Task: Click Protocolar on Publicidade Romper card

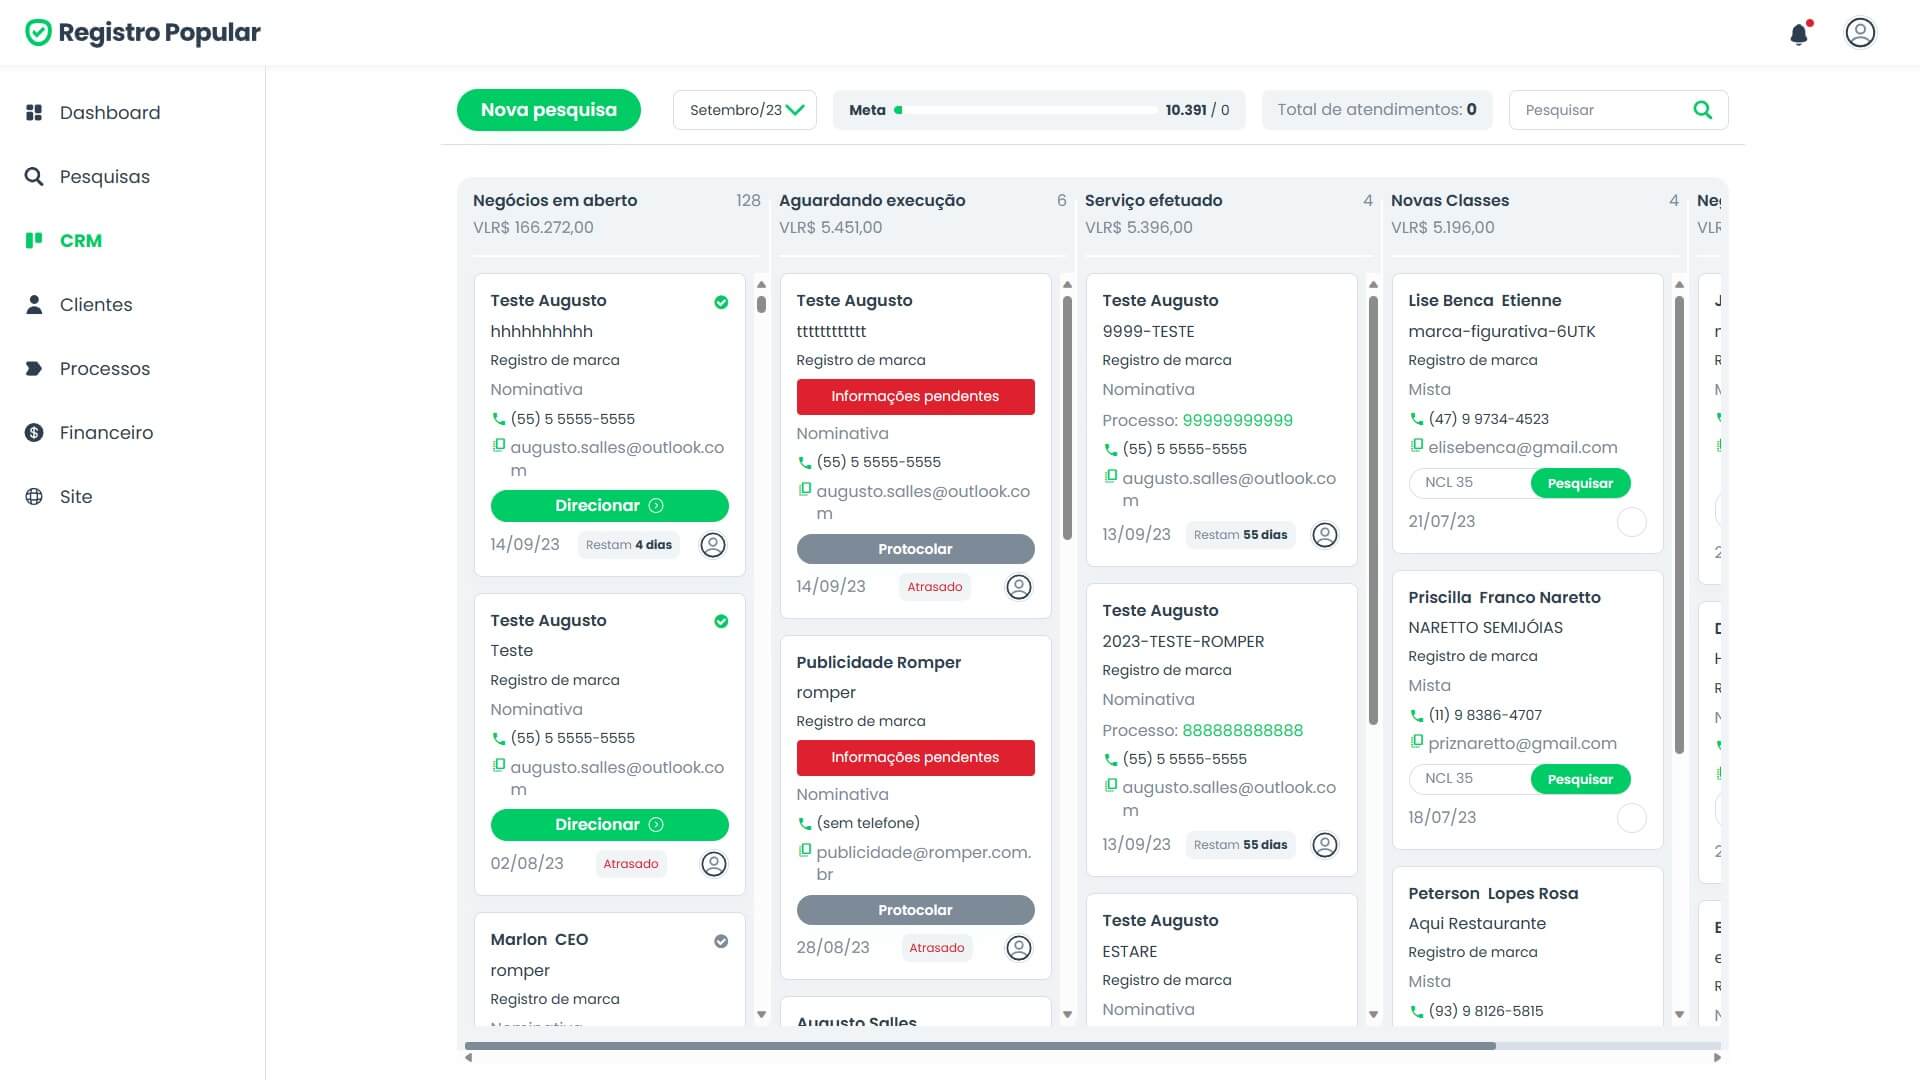Action: click(915, 910)
